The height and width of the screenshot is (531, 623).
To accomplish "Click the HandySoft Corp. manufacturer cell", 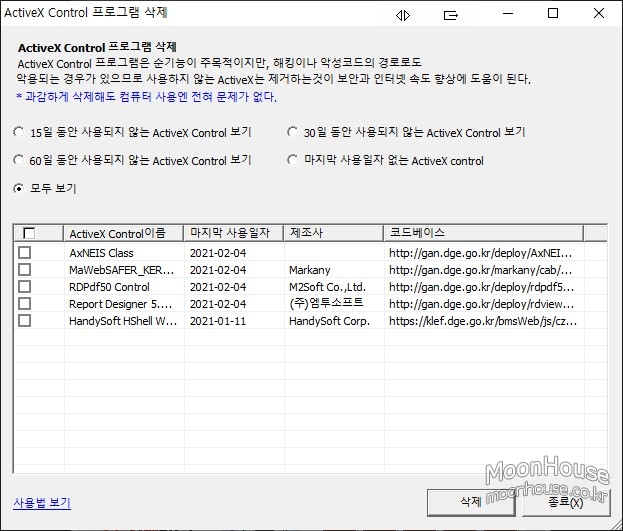I will pos(335,321).
